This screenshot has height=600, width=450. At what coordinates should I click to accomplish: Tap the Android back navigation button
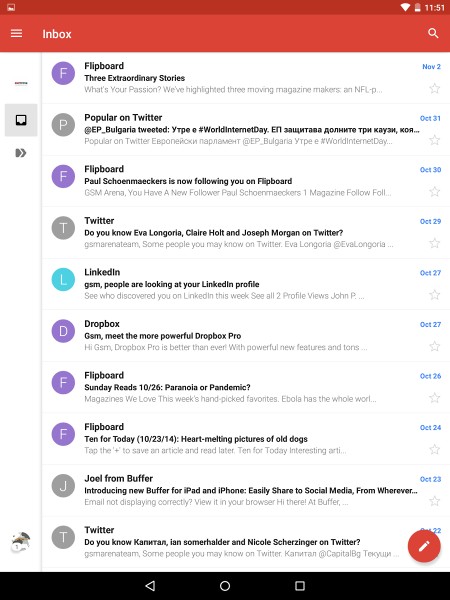[150, 585]
